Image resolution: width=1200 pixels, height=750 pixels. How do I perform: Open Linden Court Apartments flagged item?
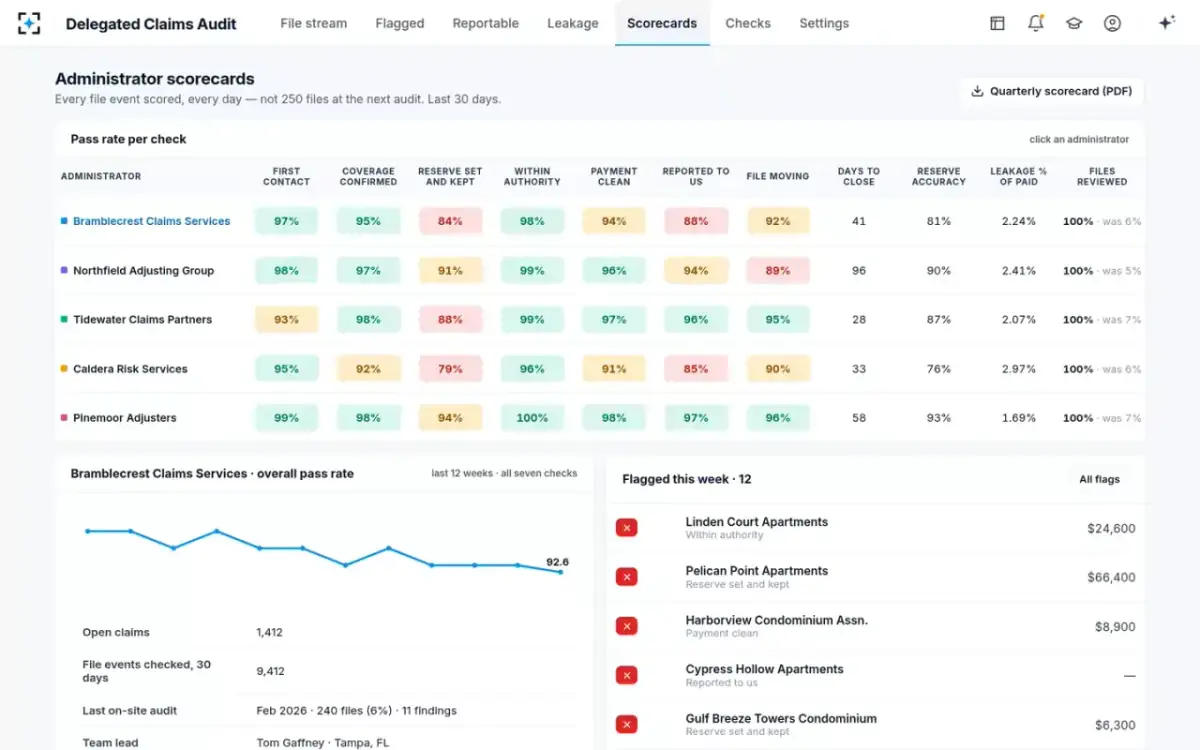[x=757, y=522]
